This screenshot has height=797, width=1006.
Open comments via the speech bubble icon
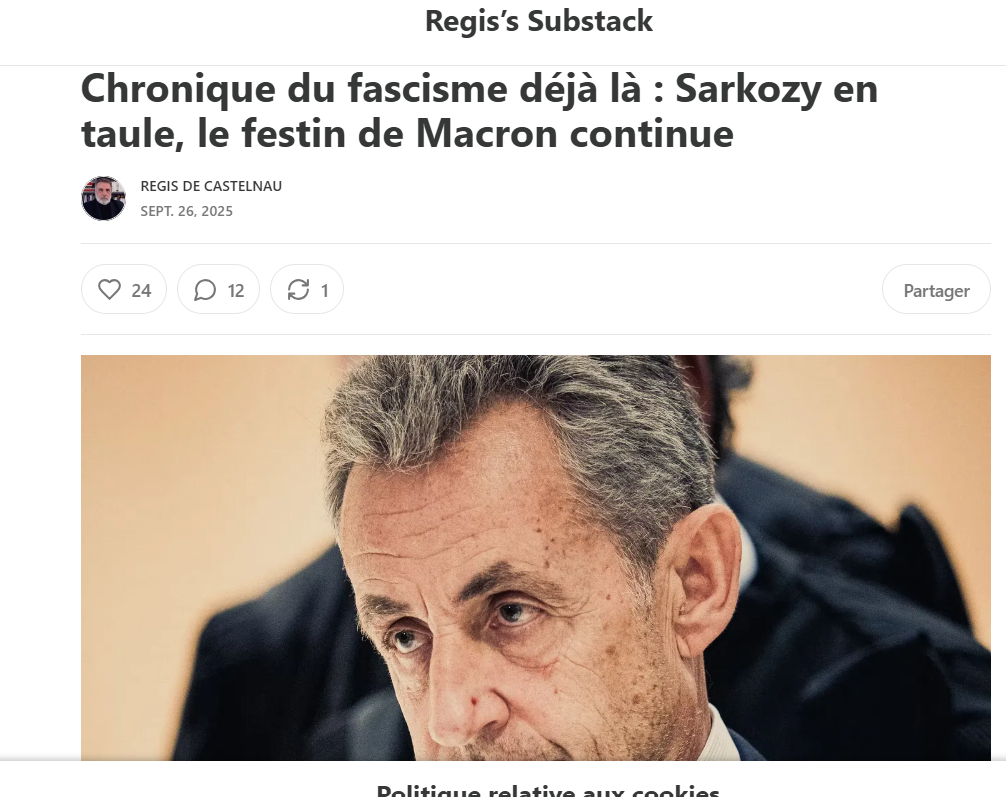coord(205,290)
